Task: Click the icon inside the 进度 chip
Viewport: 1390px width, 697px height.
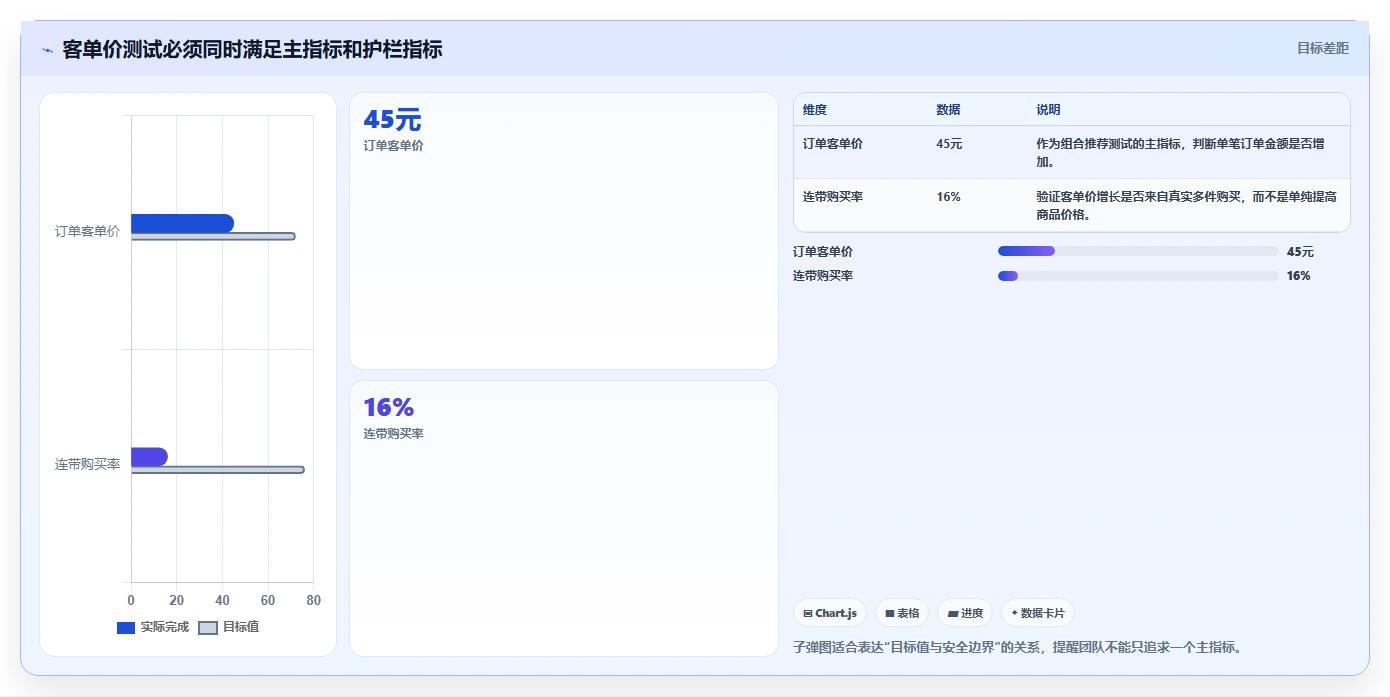Action: tap(953, 613)
